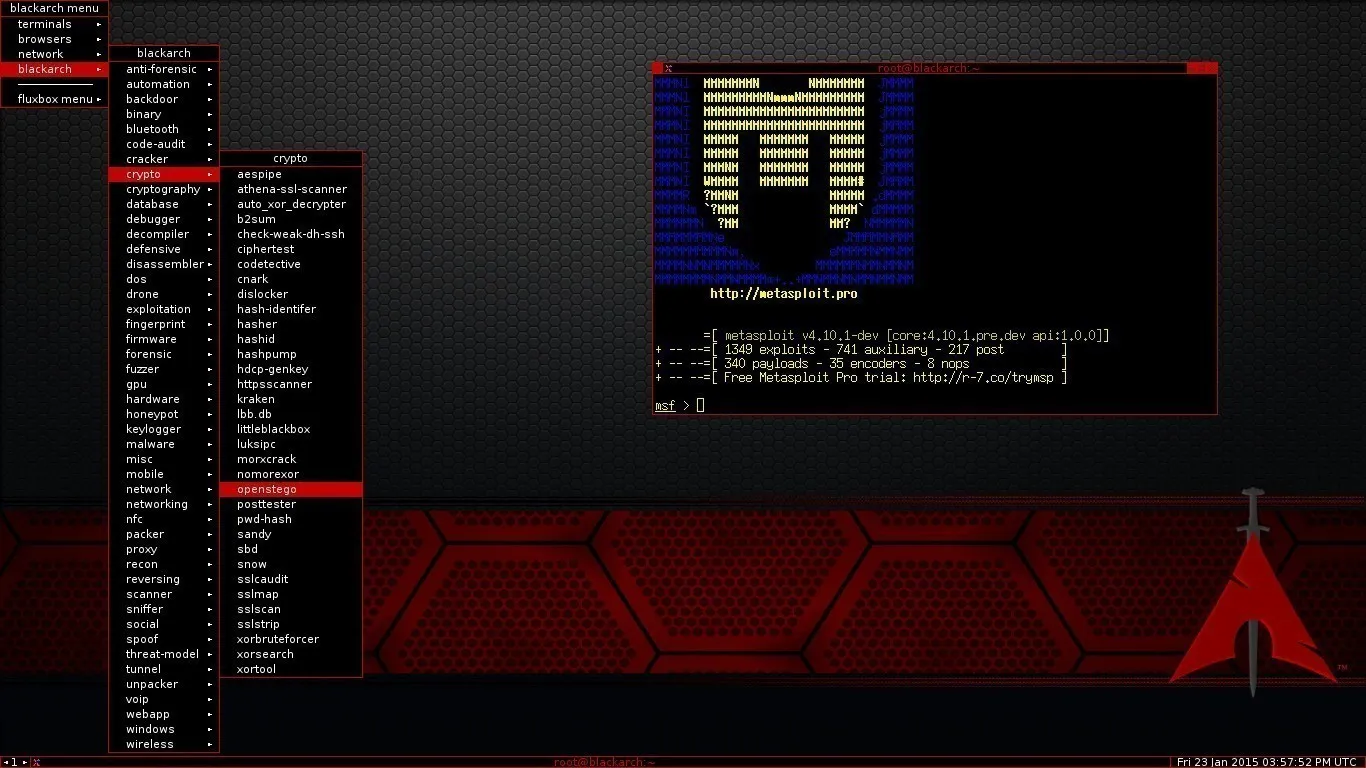
Task: Open the terminals menu
Action: point(43,23)
